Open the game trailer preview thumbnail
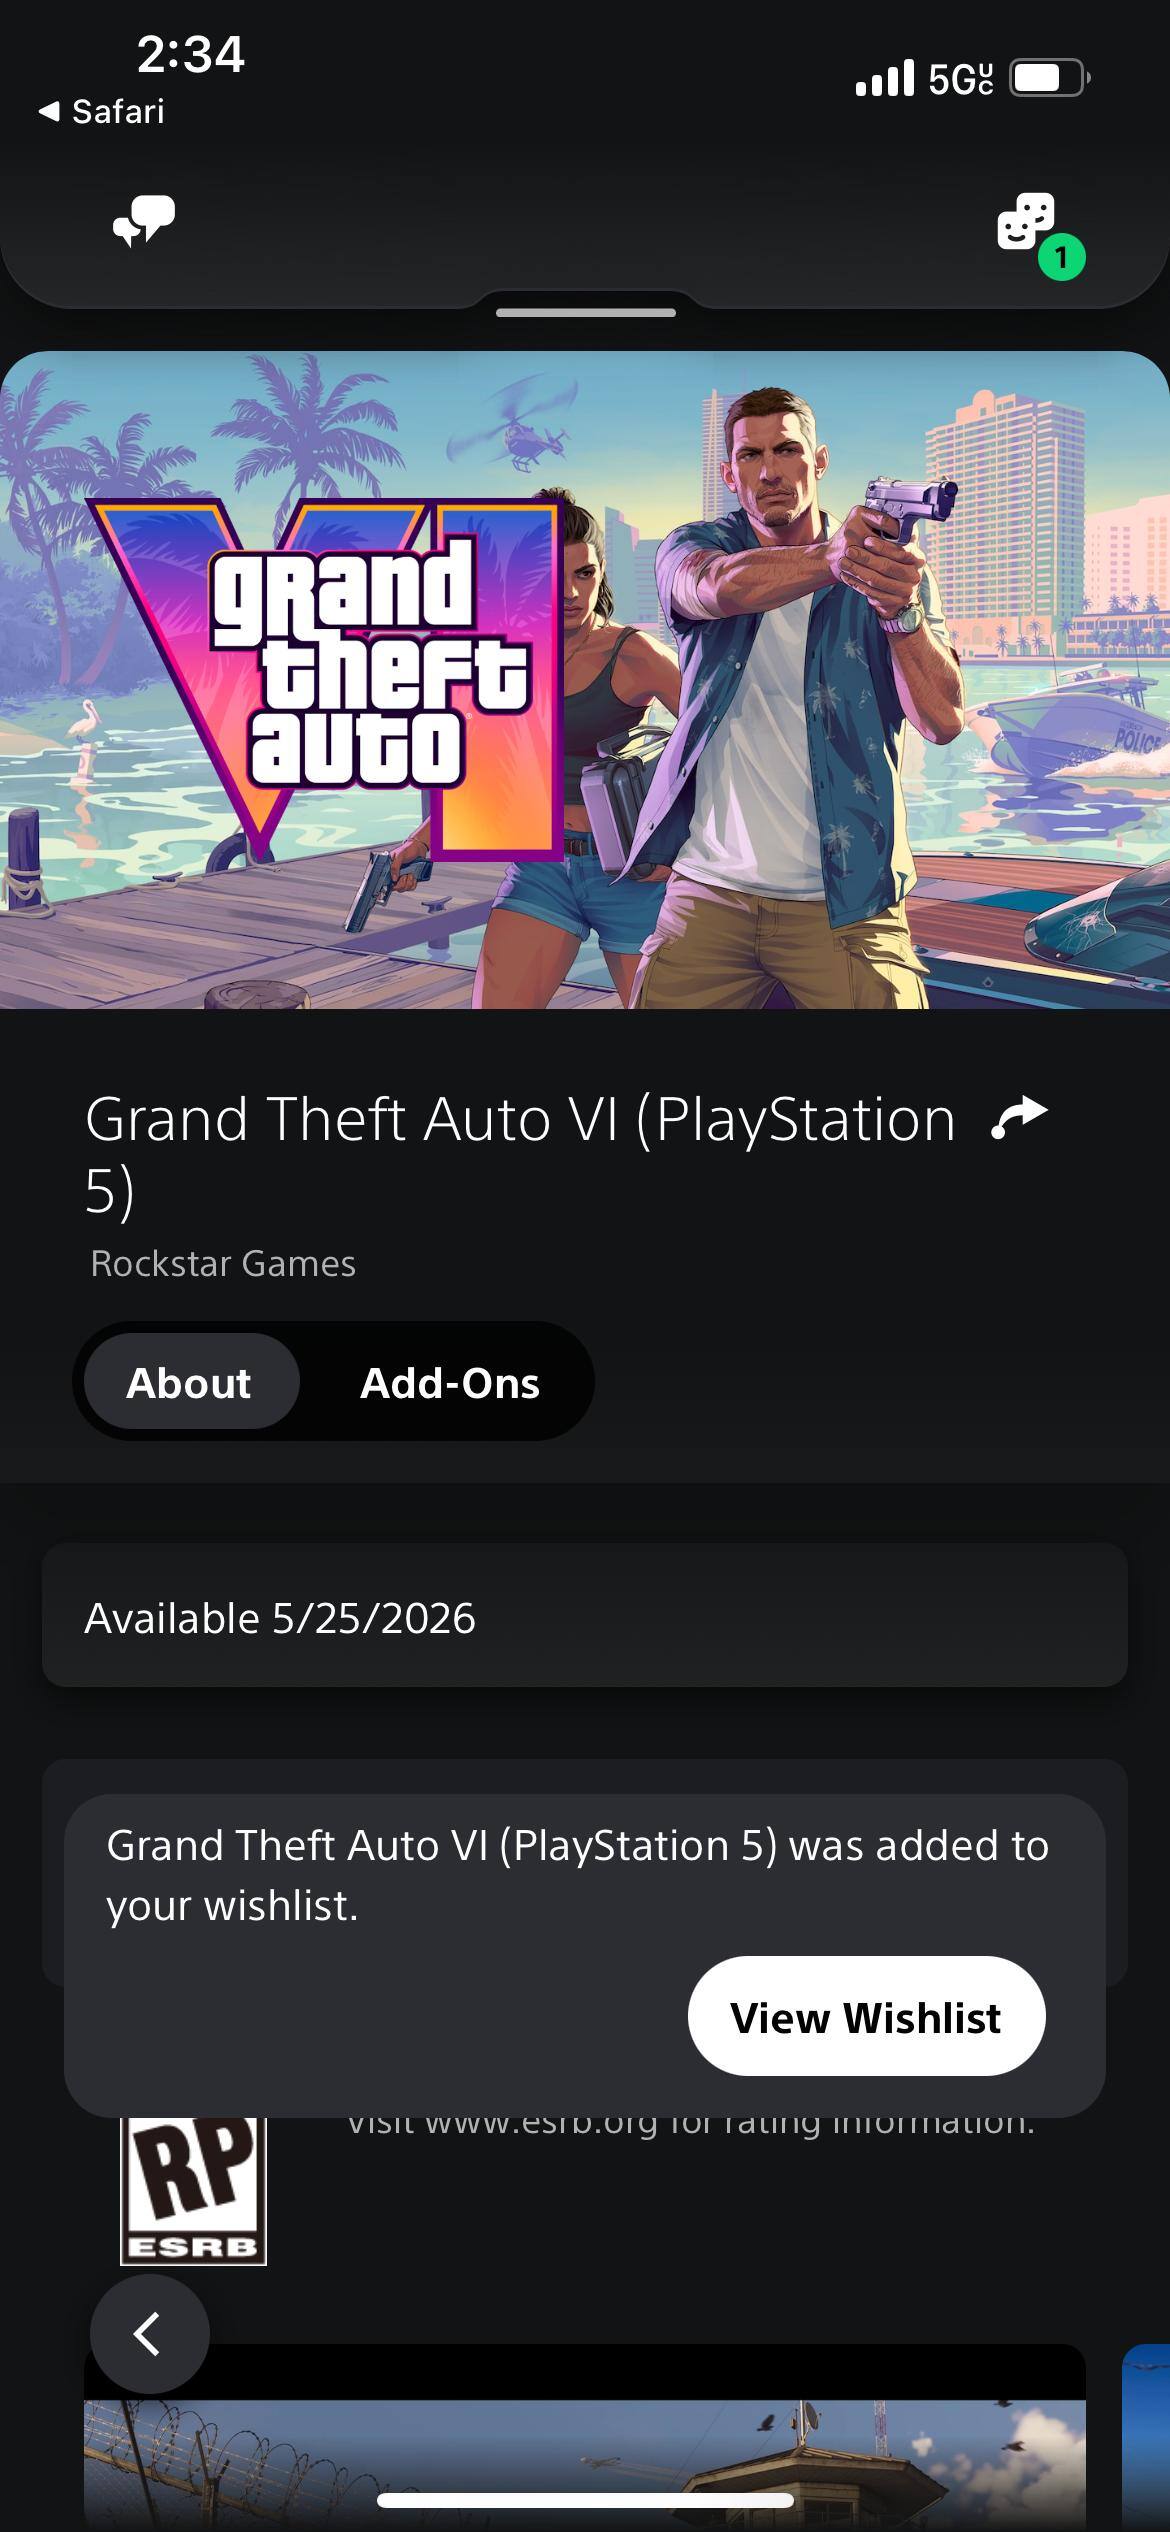1170x2532 pixels. tap(585, 2438)
